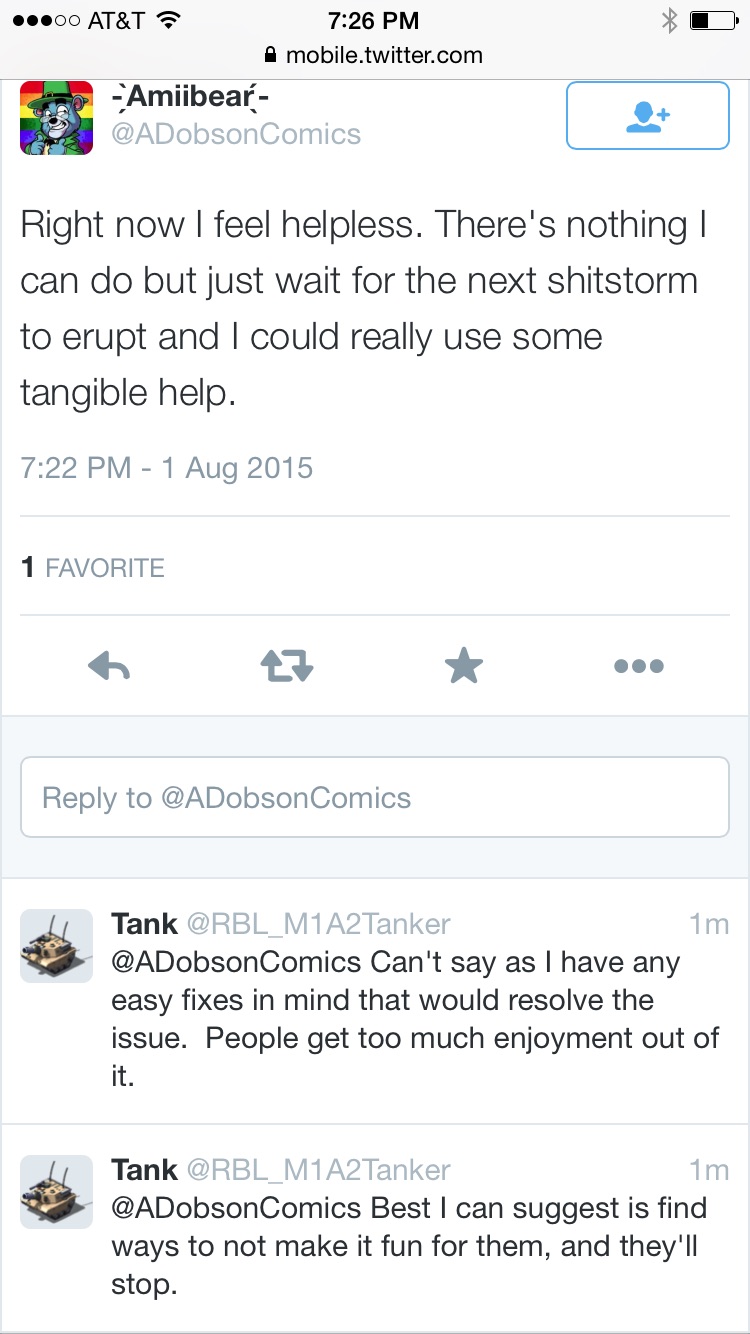This screenshot has width=750, height=1334.
Task: Open the more options ellipsis icon
Action: click(639, 666)
